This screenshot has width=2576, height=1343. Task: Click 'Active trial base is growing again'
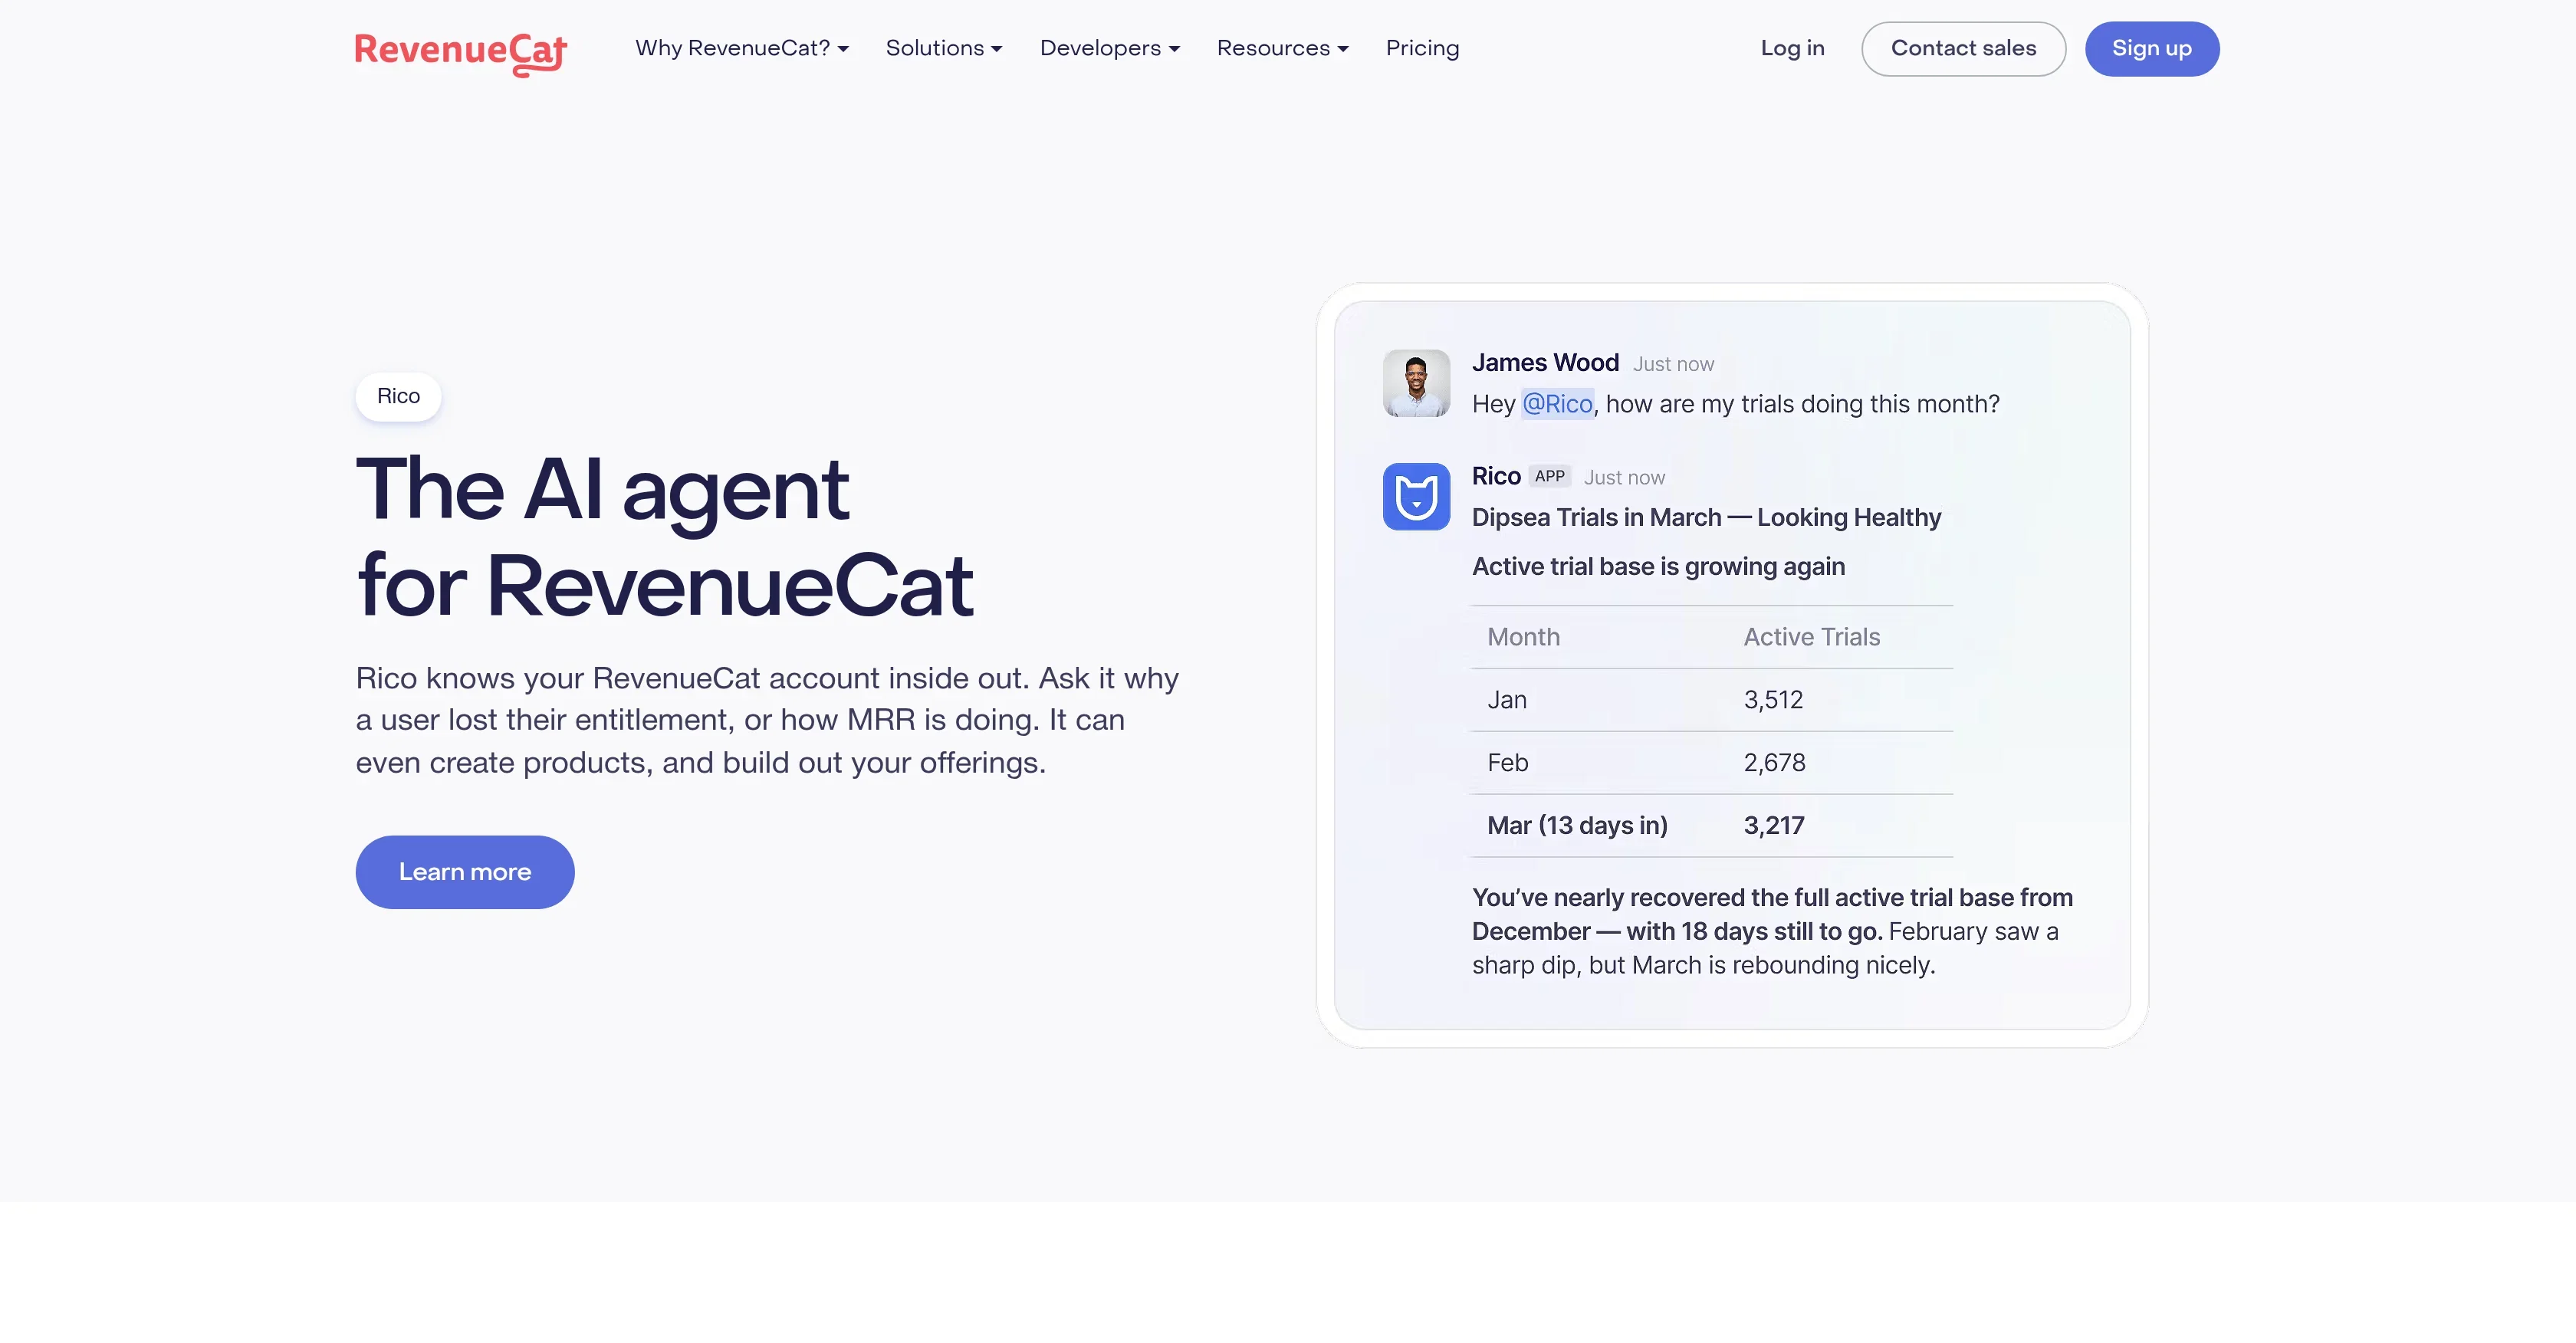coord(1658,567)
